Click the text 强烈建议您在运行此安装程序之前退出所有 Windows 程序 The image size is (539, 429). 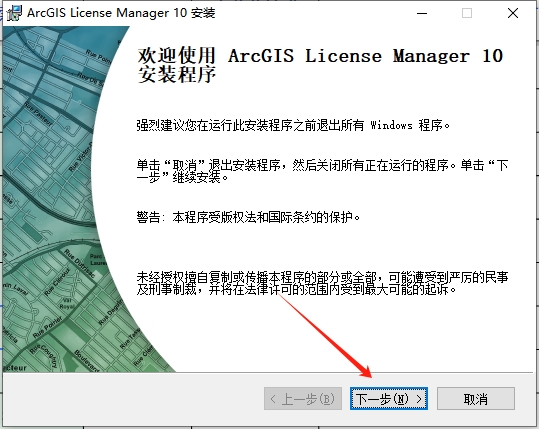coord(293,125)
